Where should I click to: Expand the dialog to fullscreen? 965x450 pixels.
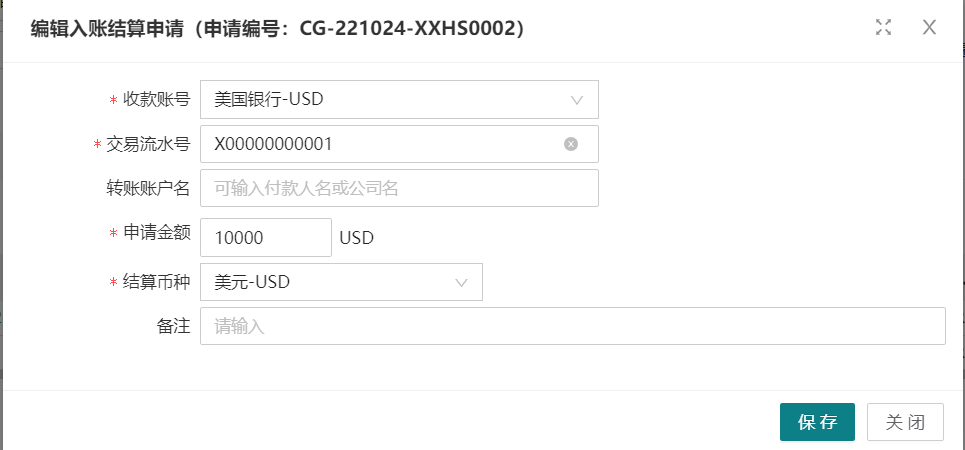click(x=883, y=28)
